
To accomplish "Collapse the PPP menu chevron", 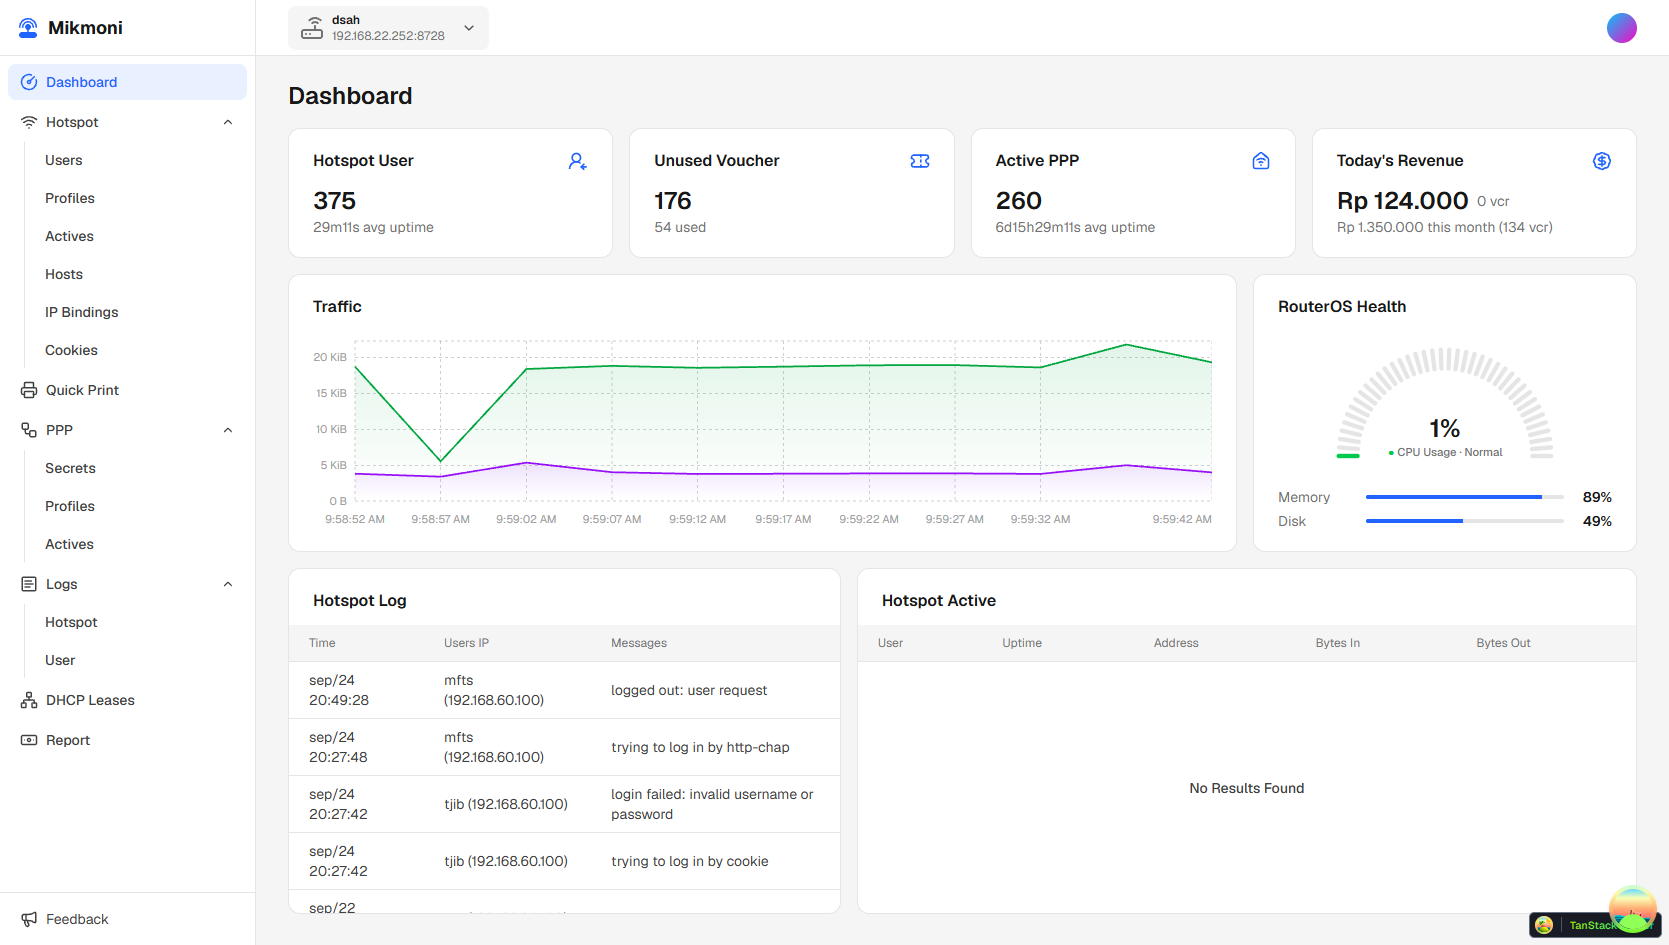I will (x=228, y=430).
